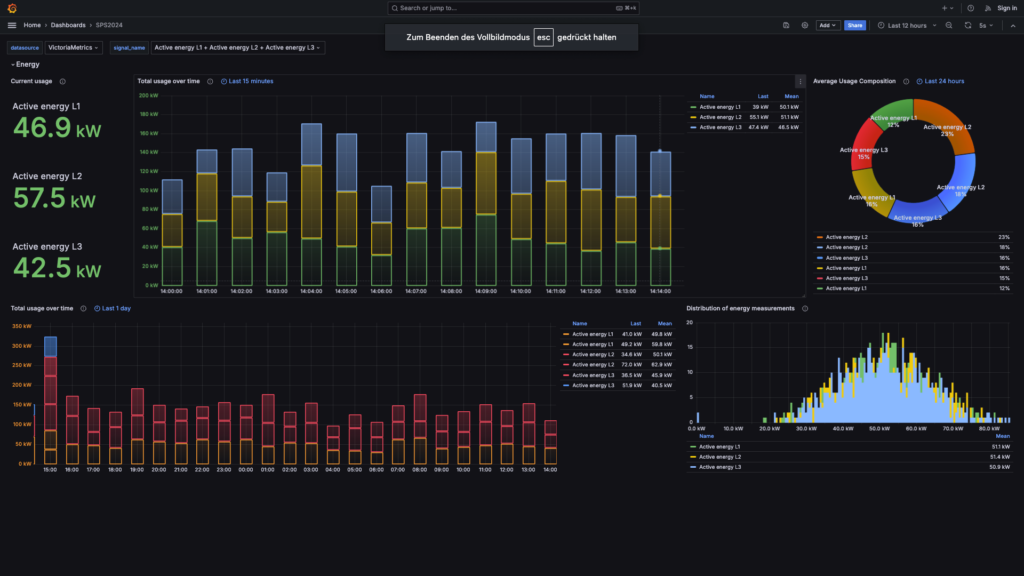The image size is (1024, 576).
Task: Open the hamburger navigation menu
Action: [x=12, y=25]
